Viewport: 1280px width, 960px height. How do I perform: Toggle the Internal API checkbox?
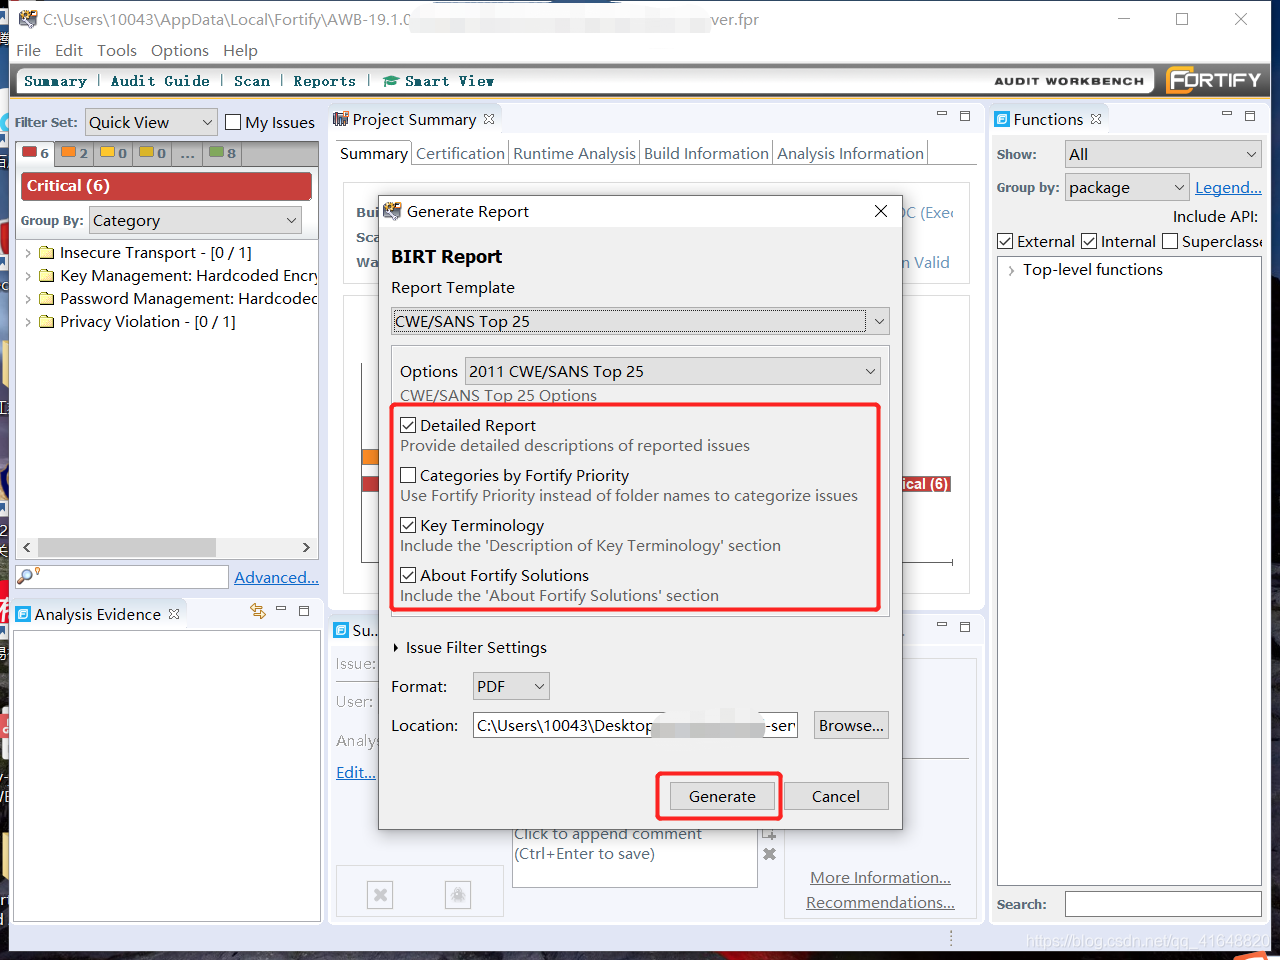1089,241
